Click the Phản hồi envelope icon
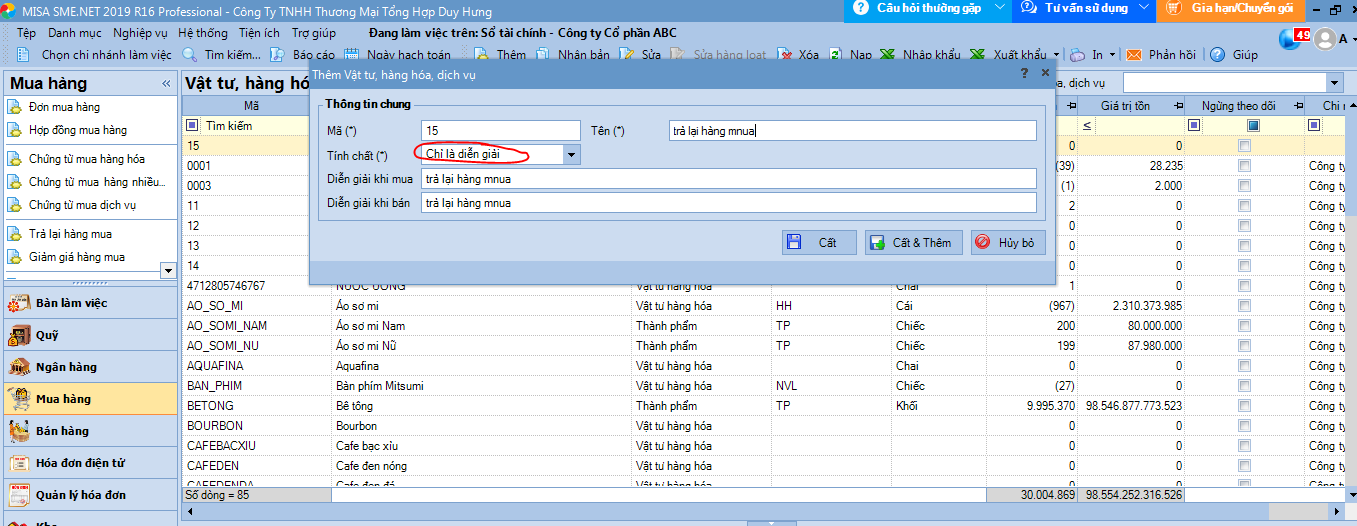This screenshot has height=526, width=1357. [1134, 55]
